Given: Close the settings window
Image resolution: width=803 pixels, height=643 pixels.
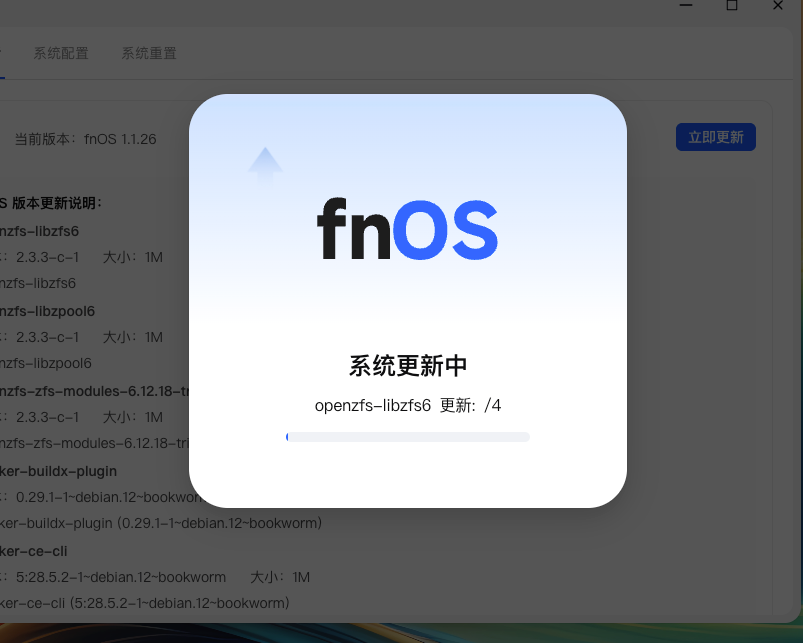Looking at the screenshot, I should click(777, 5).
